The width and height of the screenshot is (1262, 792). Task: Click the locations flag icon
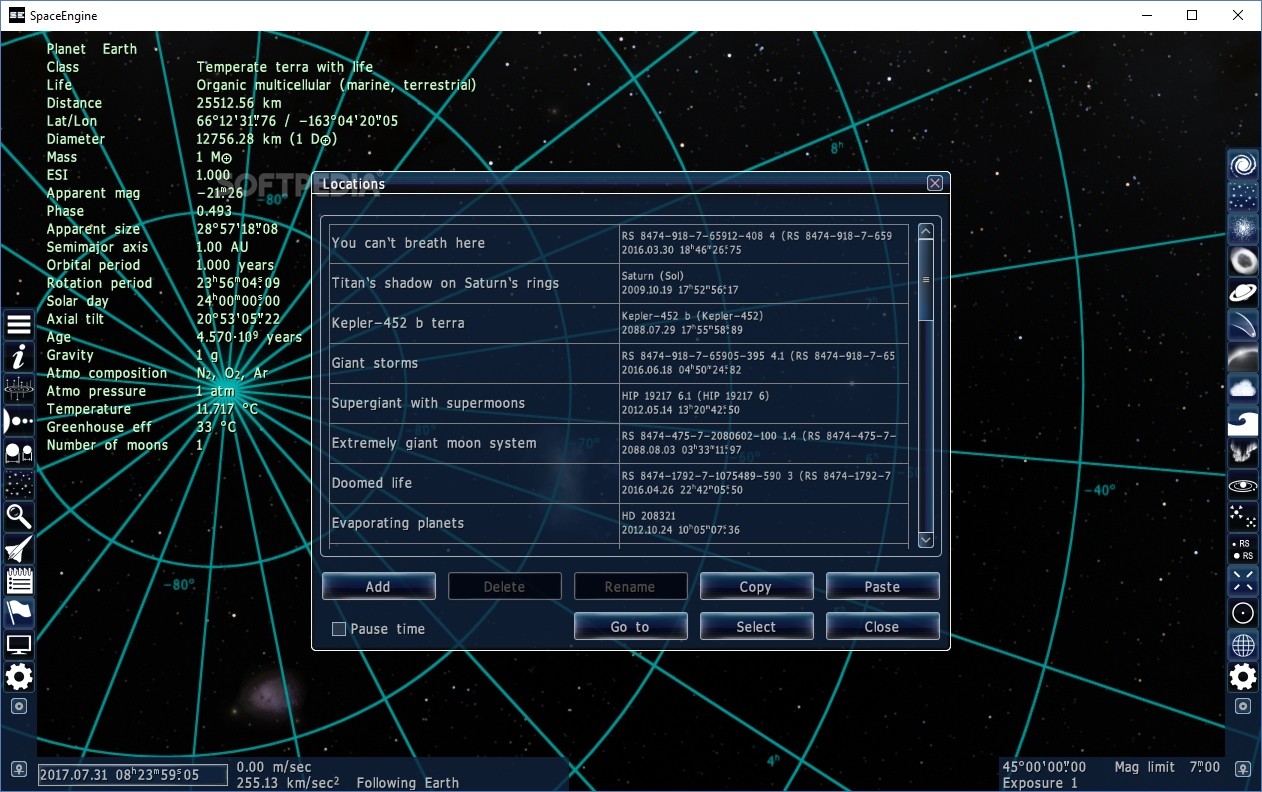point(18,613)
